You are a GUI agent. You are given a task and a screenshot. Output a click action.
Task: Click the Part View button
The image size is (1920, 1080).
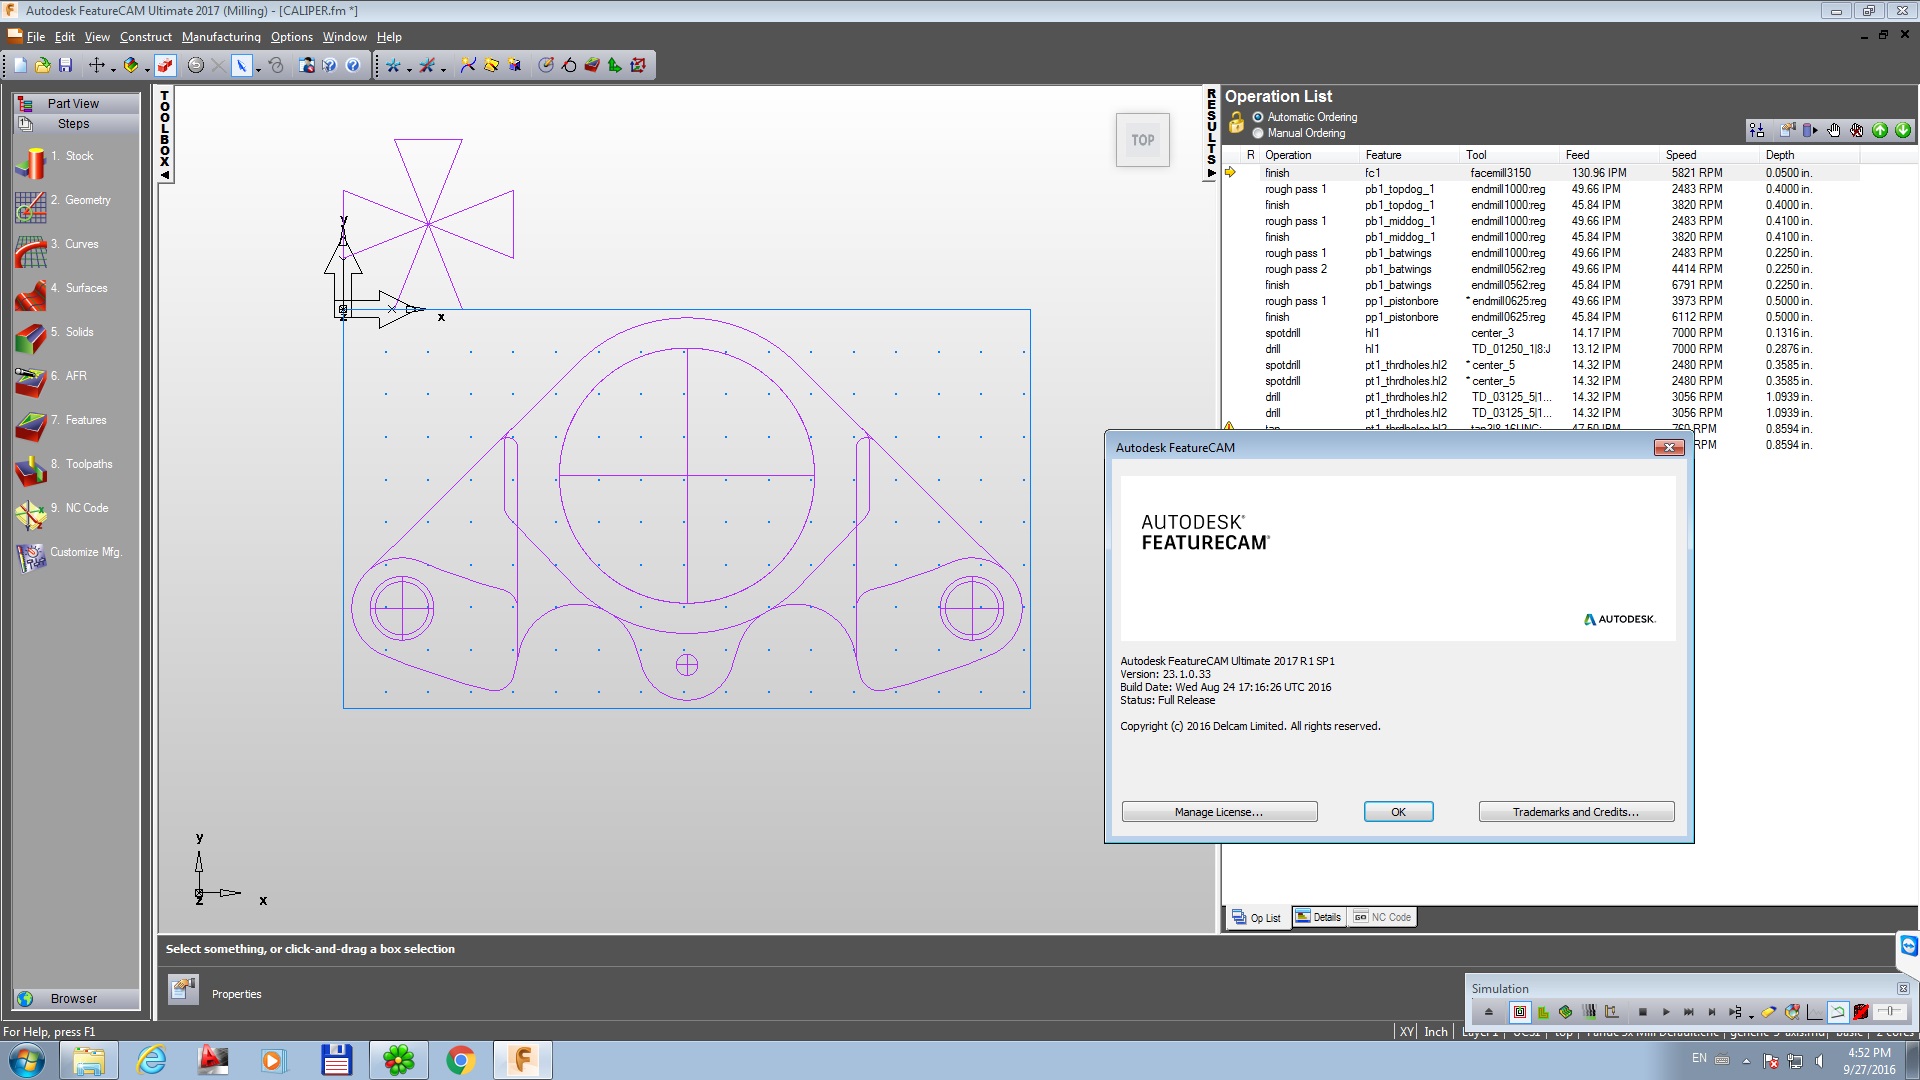[x=76, y=103]
